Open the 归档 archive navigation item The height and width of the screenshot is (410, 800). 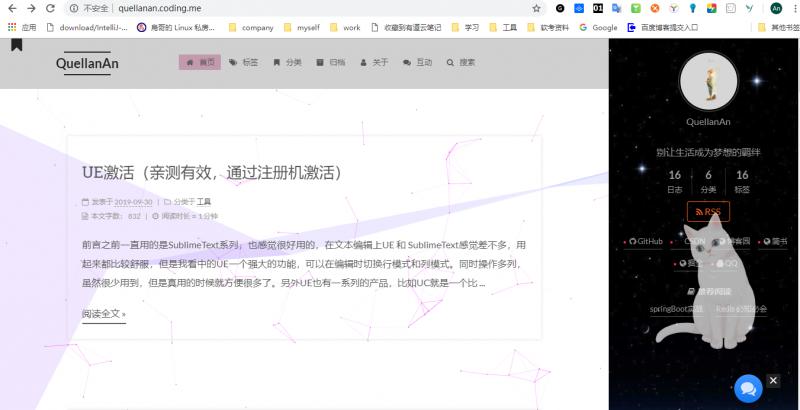tap(331, 62)
